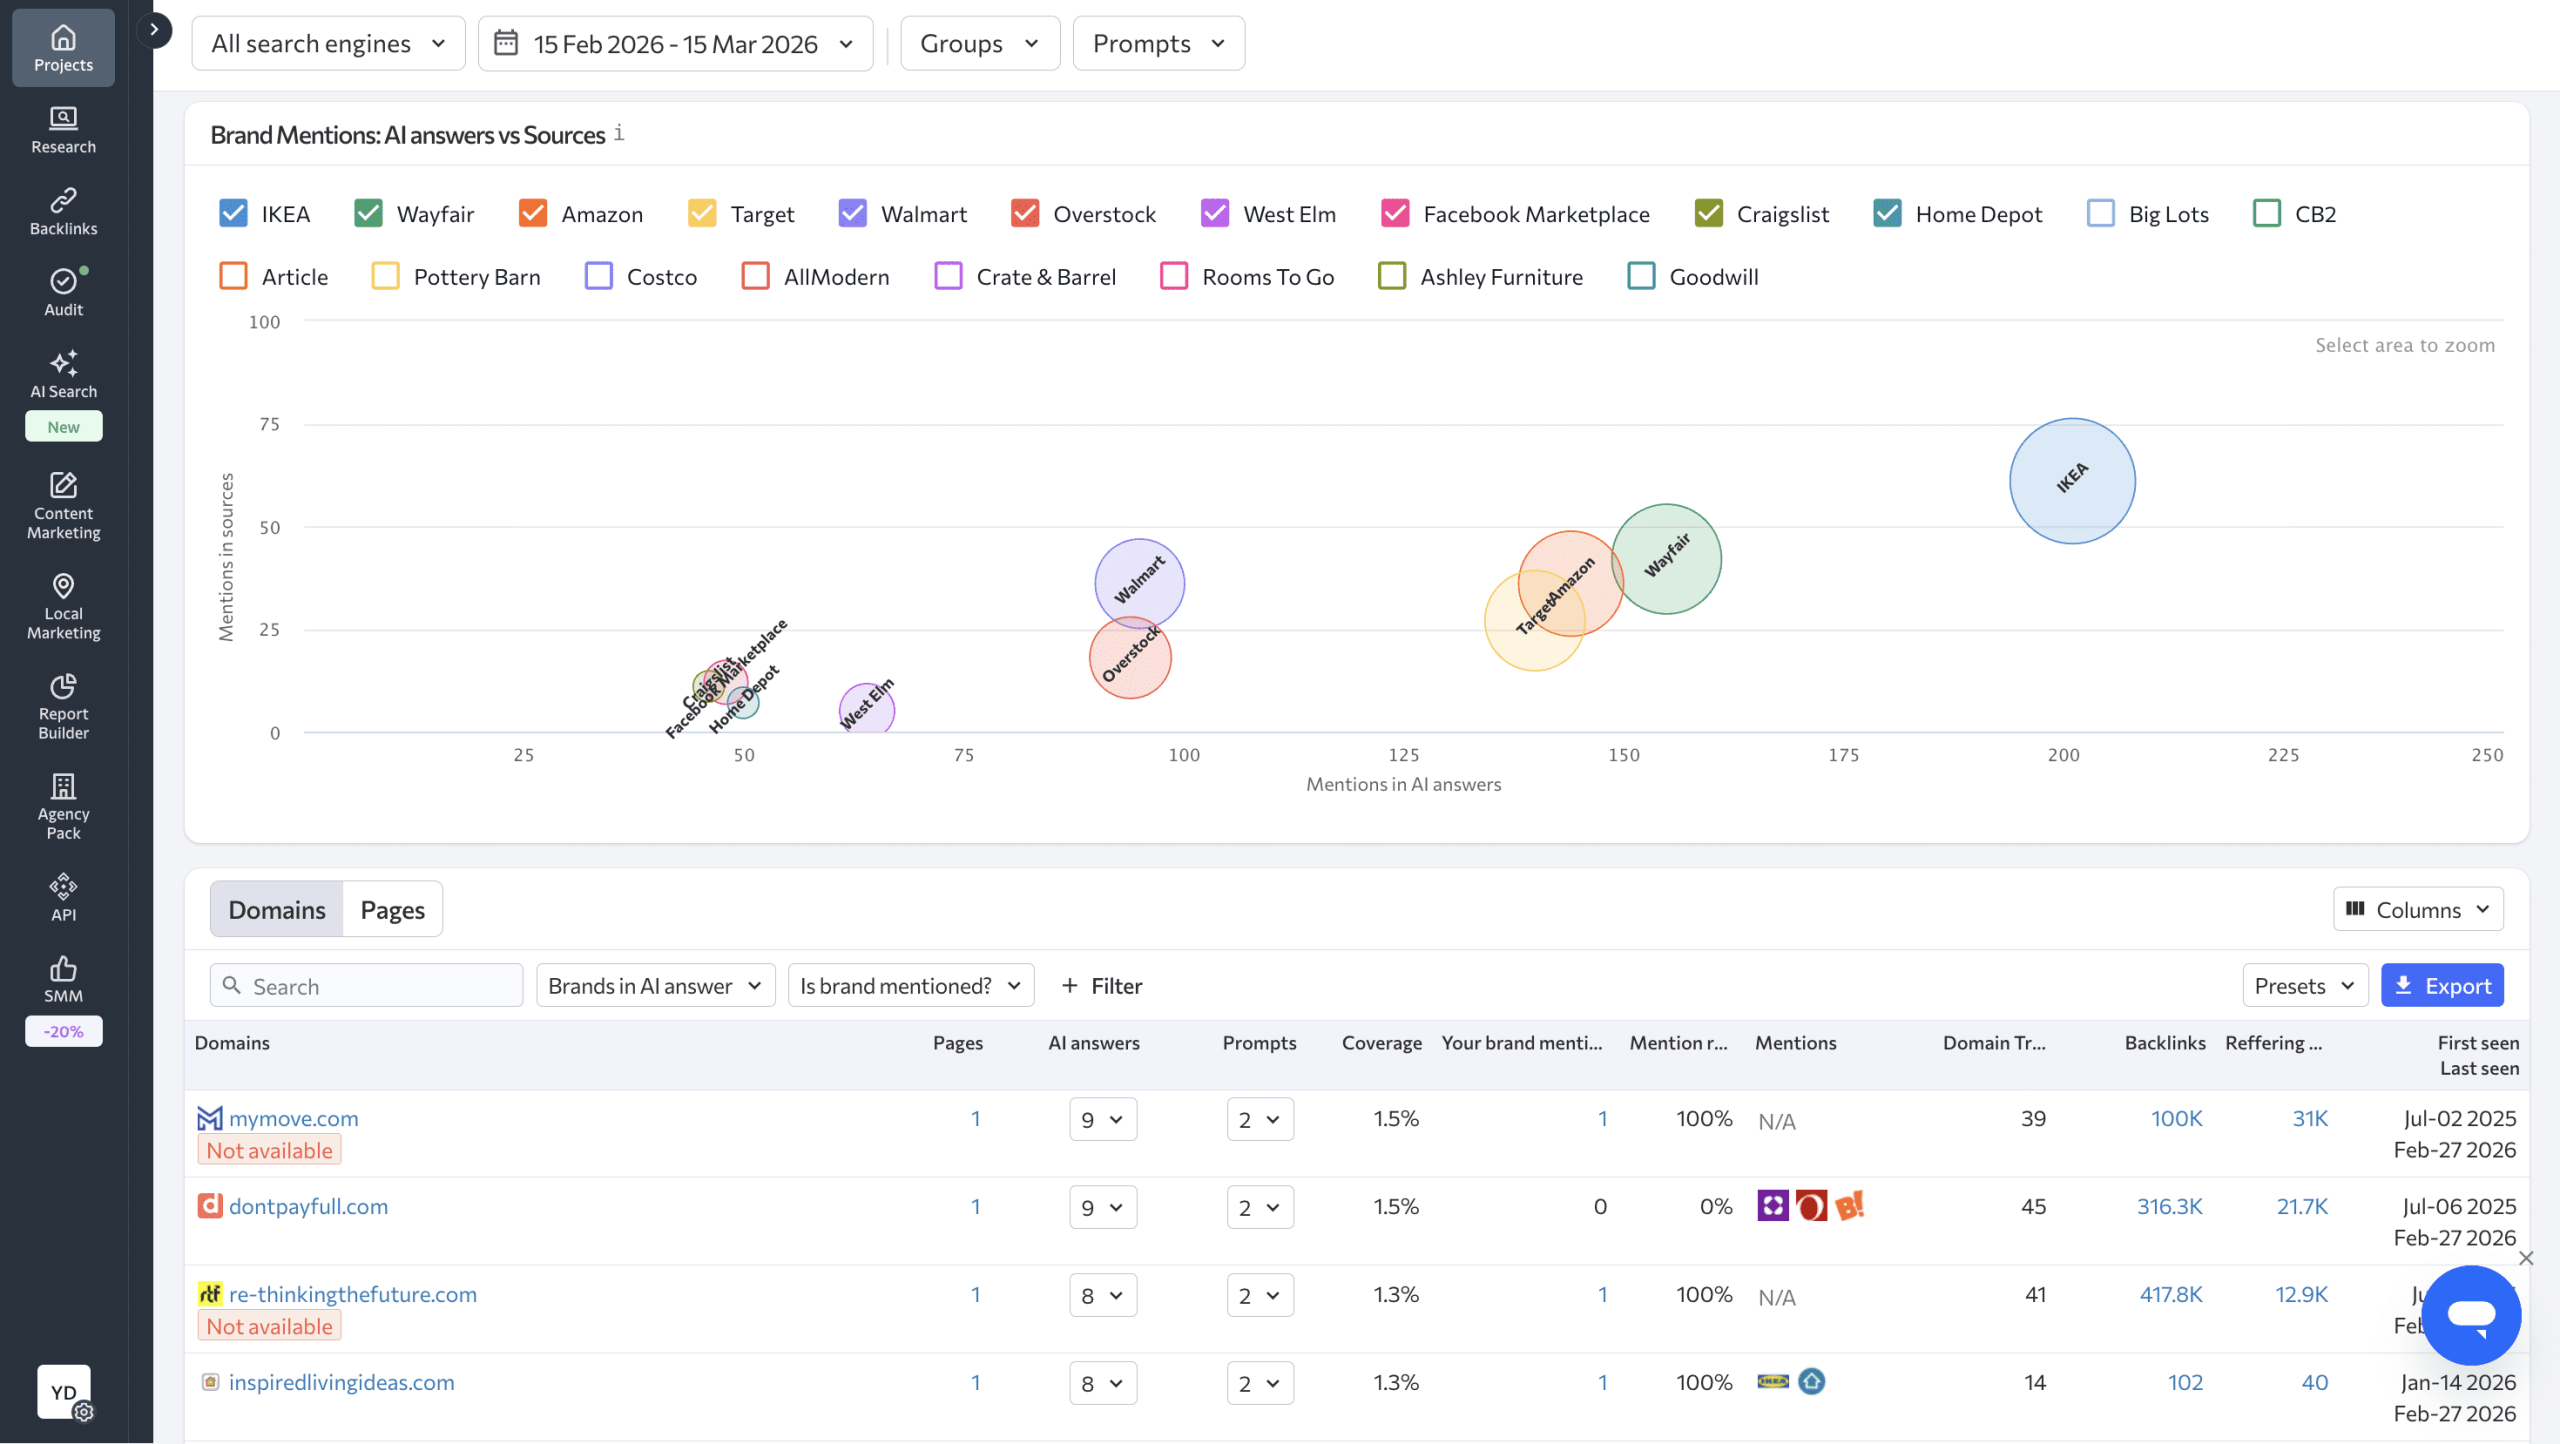The height and width of the screenshot is (1444, 2560).
Task: Open the Research section
Action: point(63,130)
